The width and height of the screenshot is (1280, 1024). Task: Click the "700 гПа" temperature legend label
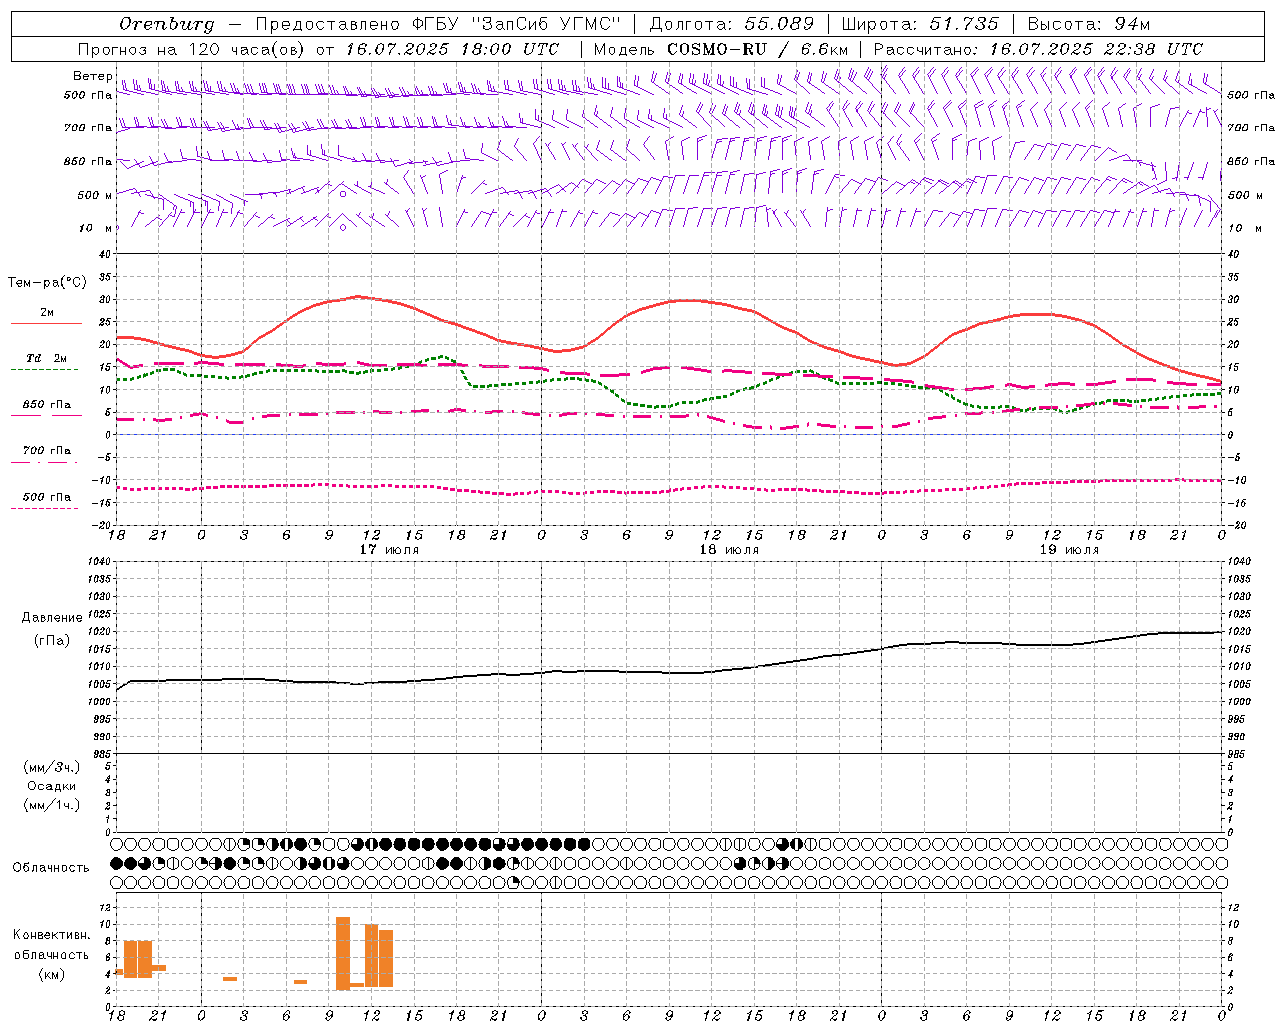[x=47, y=451]
